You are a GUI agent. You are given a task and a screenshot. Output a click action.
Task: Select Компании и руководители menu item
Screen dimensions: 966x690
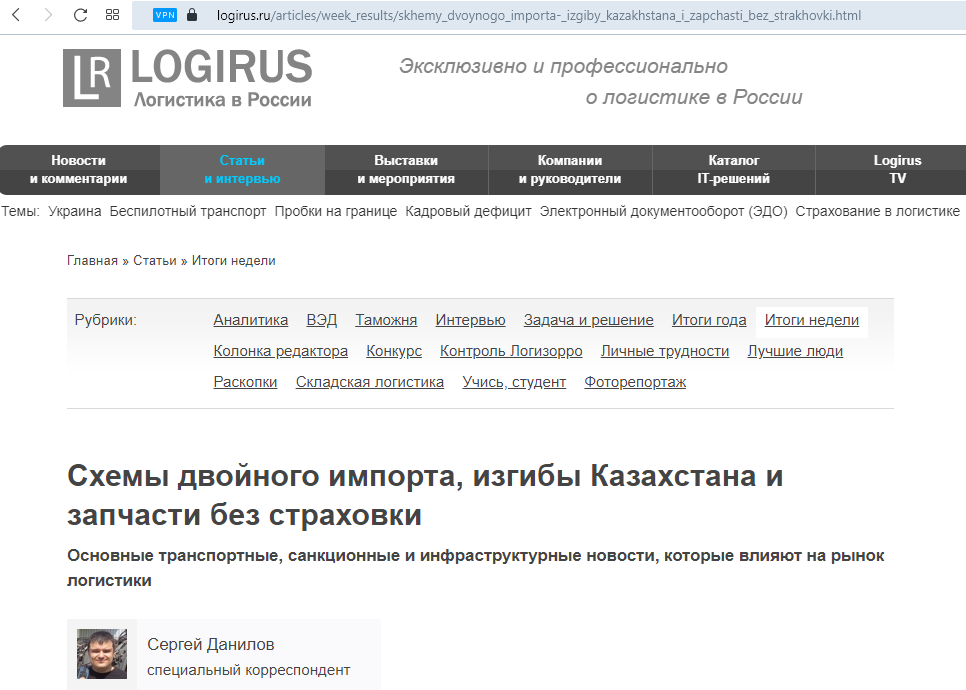pyautogui.click(x=570, y=170)
